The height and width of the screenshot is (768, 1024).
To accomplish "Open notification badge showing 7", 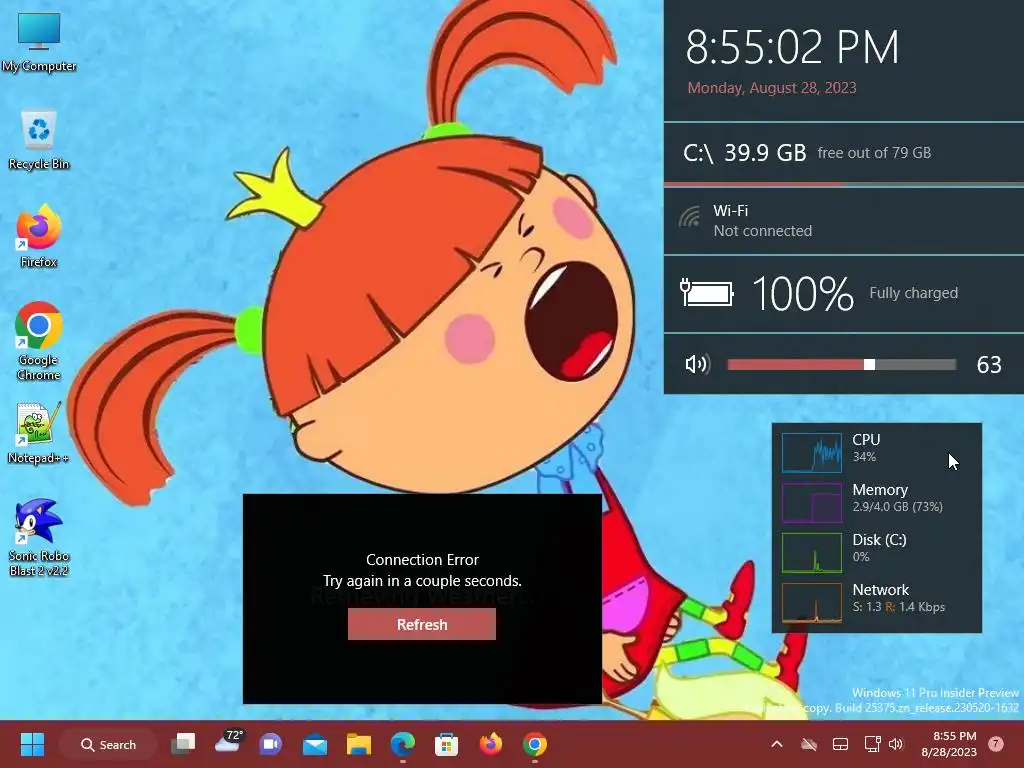I will tap(995, 744).
